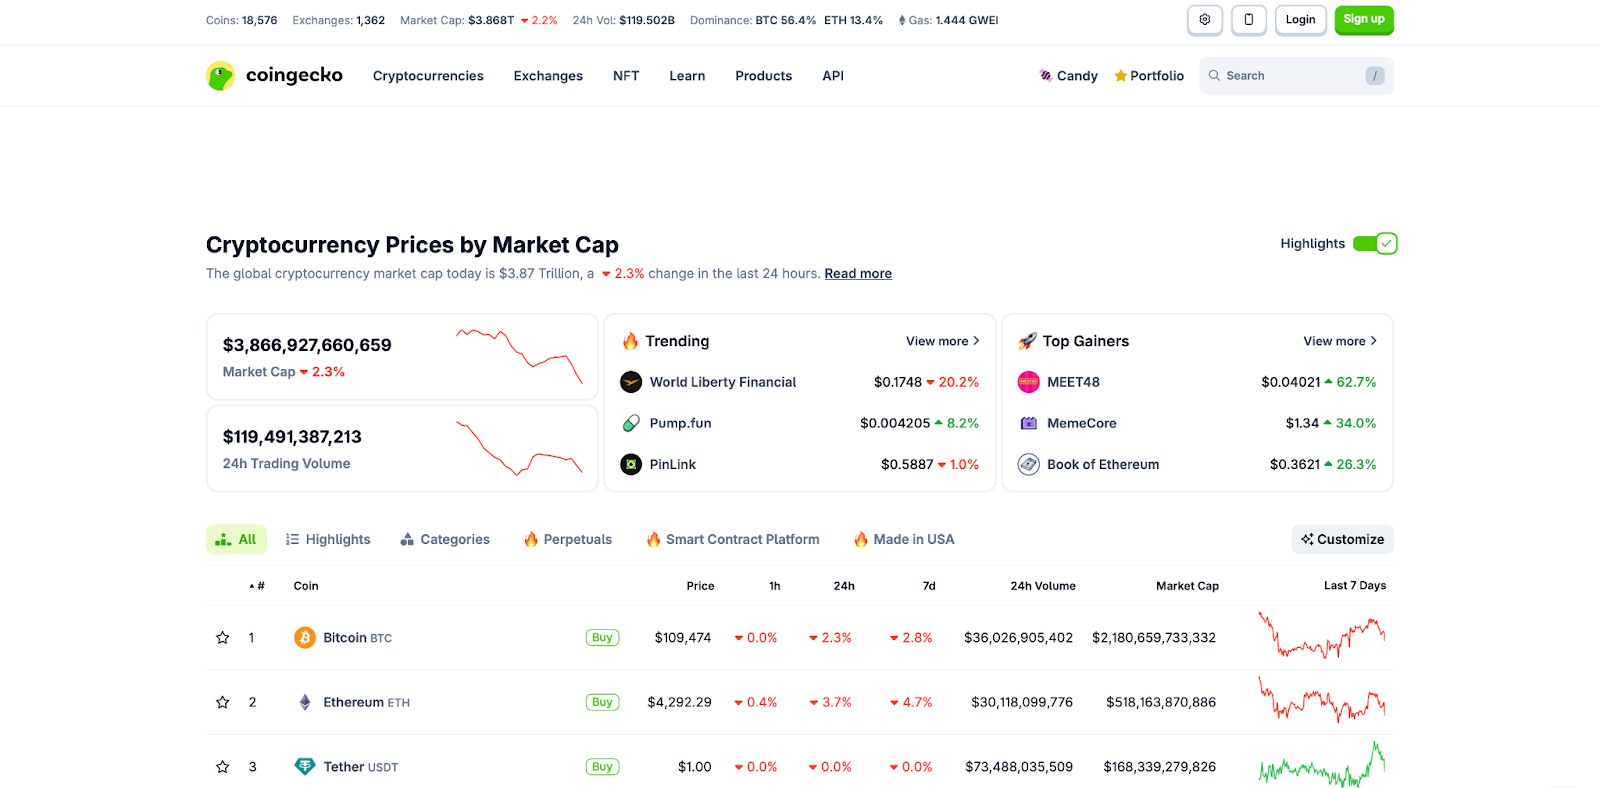Star Bitcoin as a favorite
Viewport: 1600px width, 788px height.
pyautogui.click(x=223, y=638)
